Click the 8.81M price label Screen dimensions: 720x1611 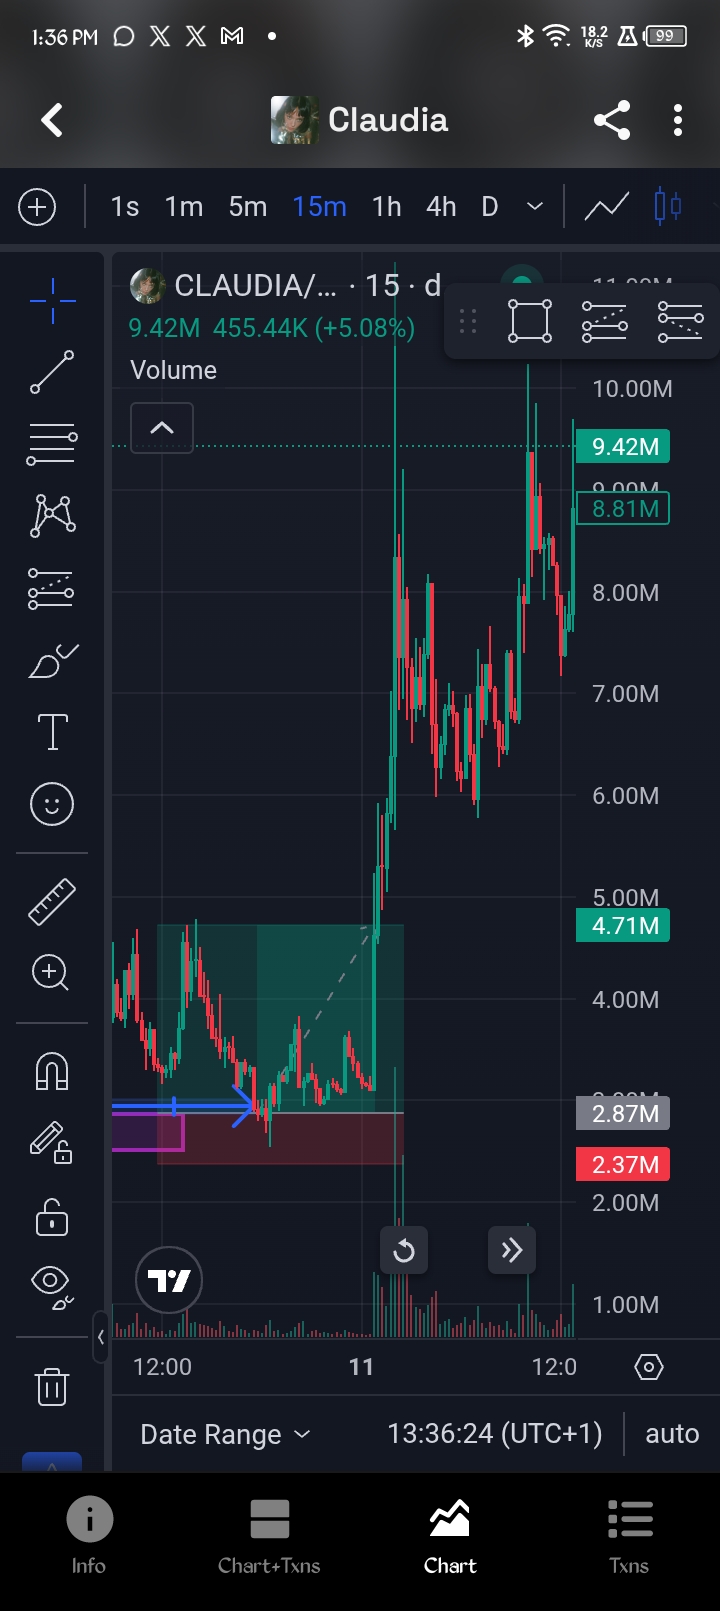point(625,509)
